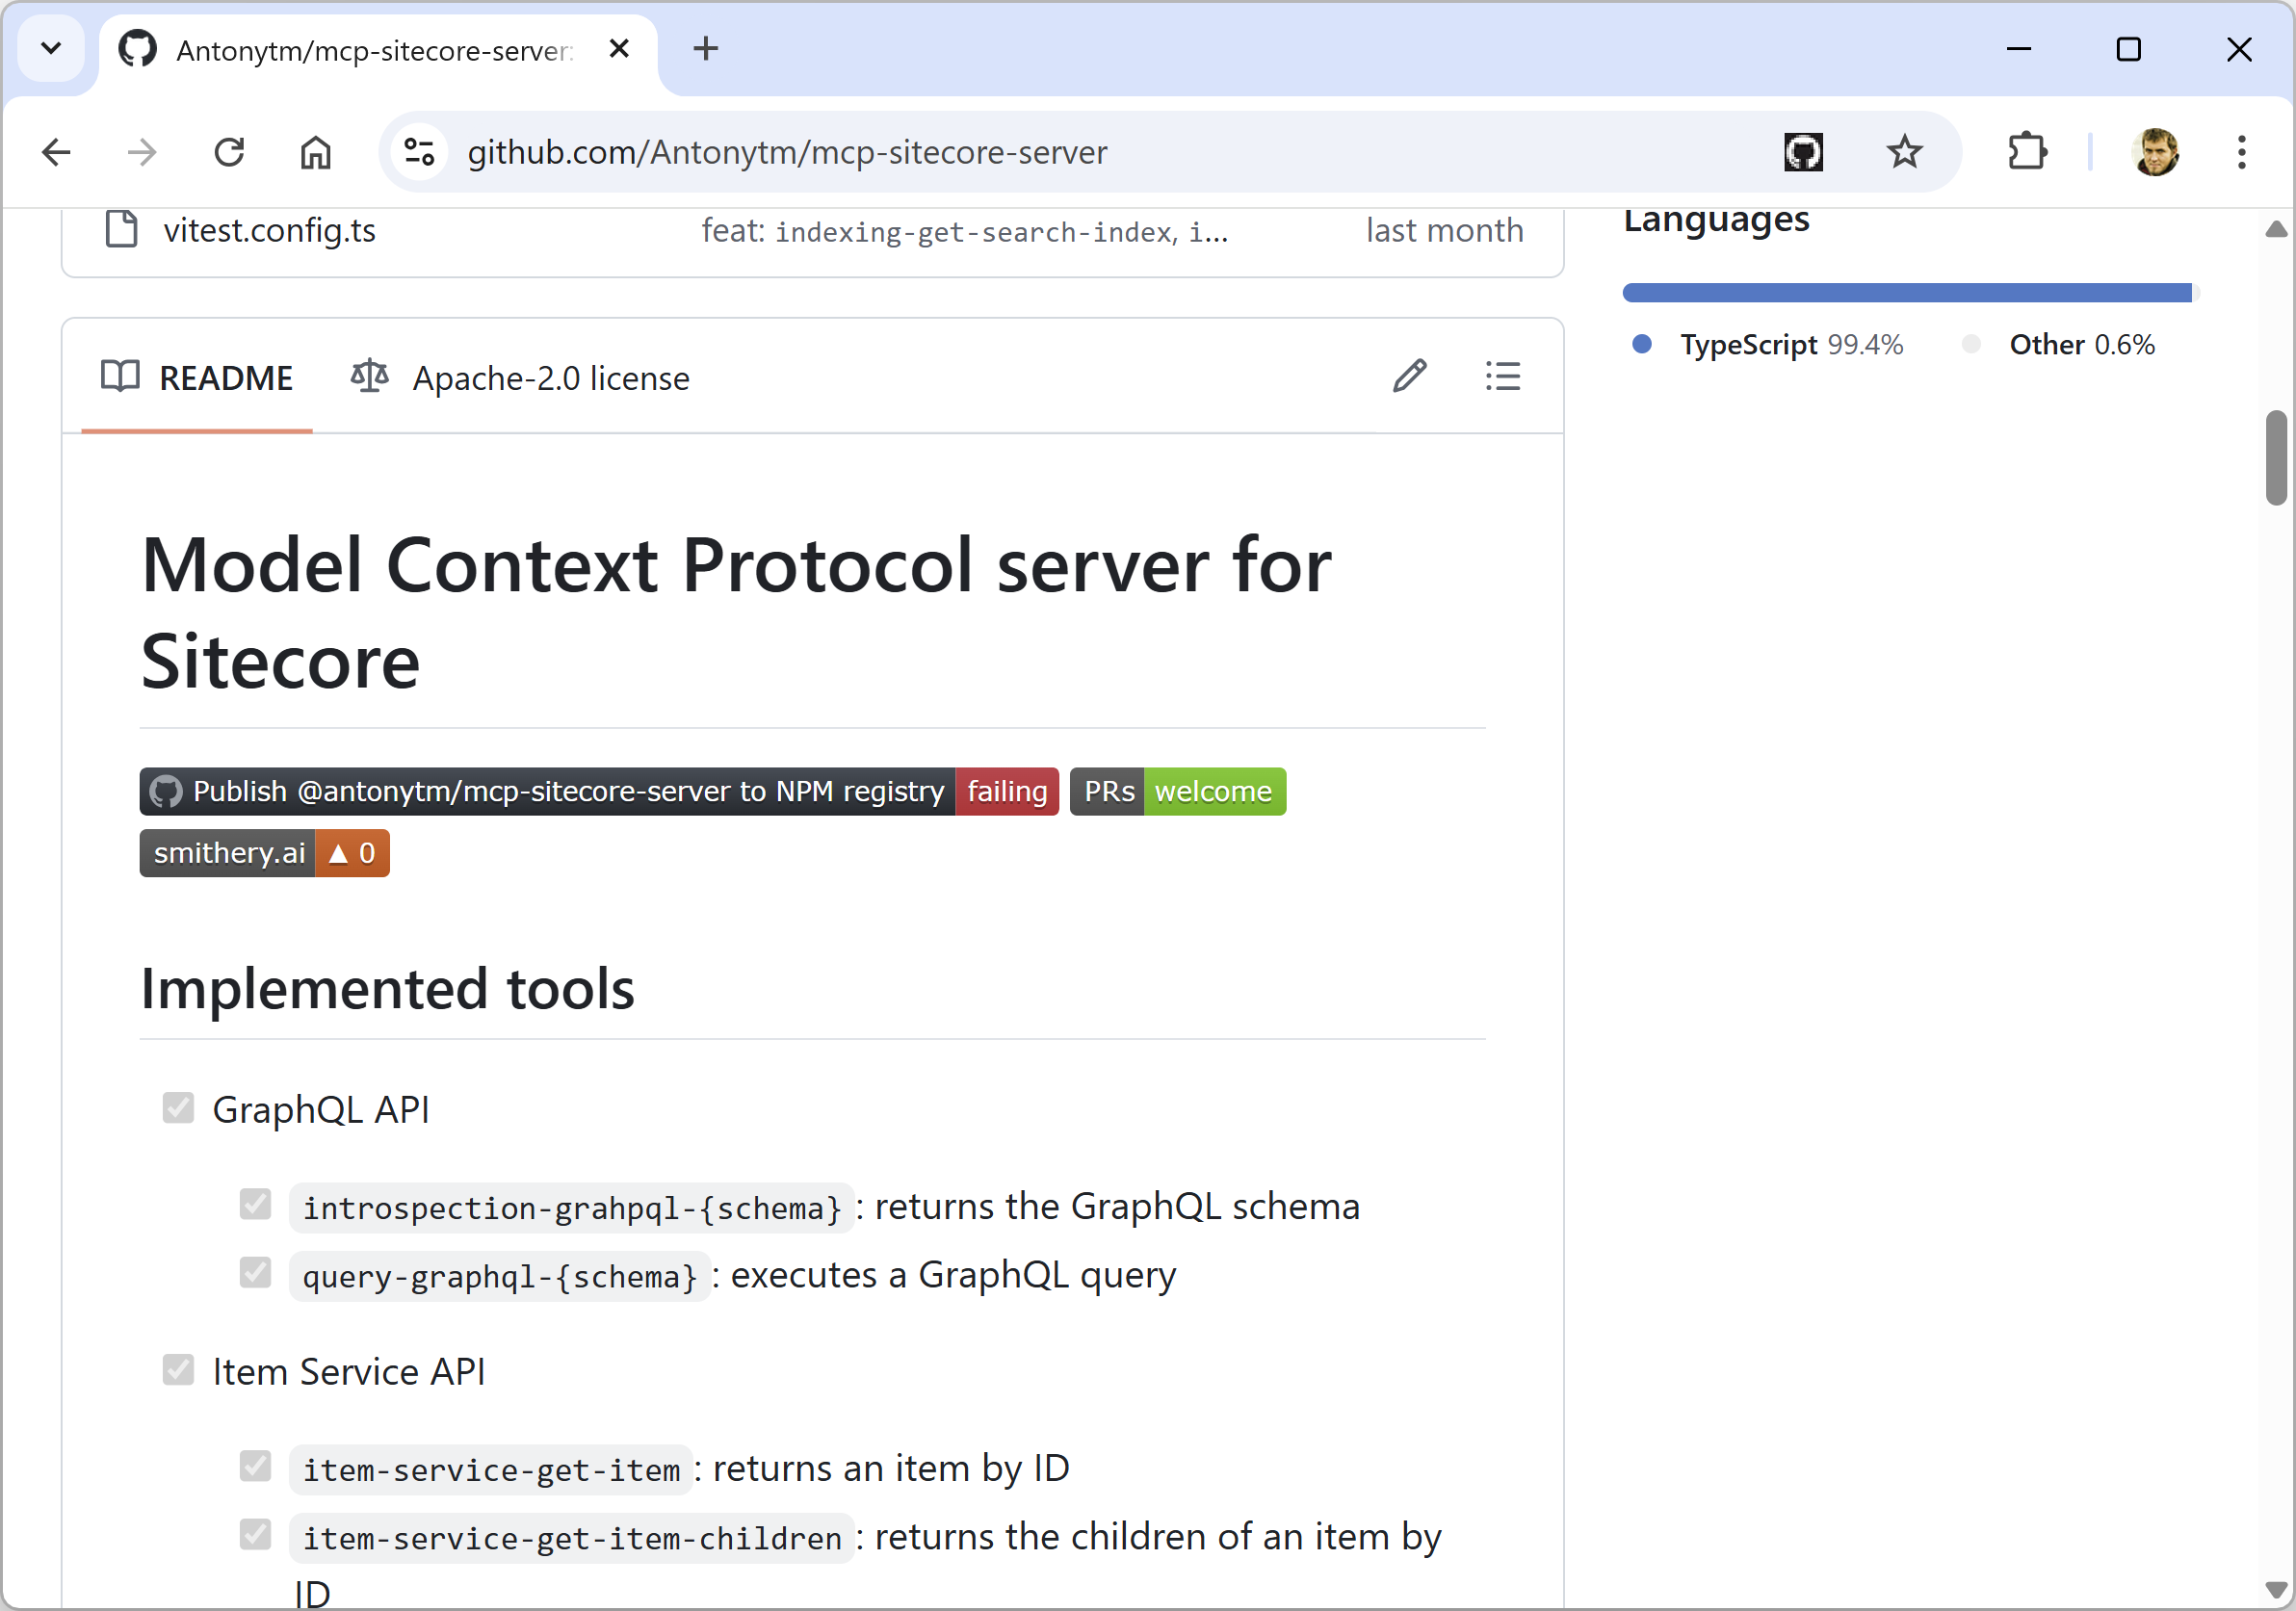Screen dimensions: 2296x1611
Task: Click the GraphQL API checkbox
Action: click(178, 1107)
